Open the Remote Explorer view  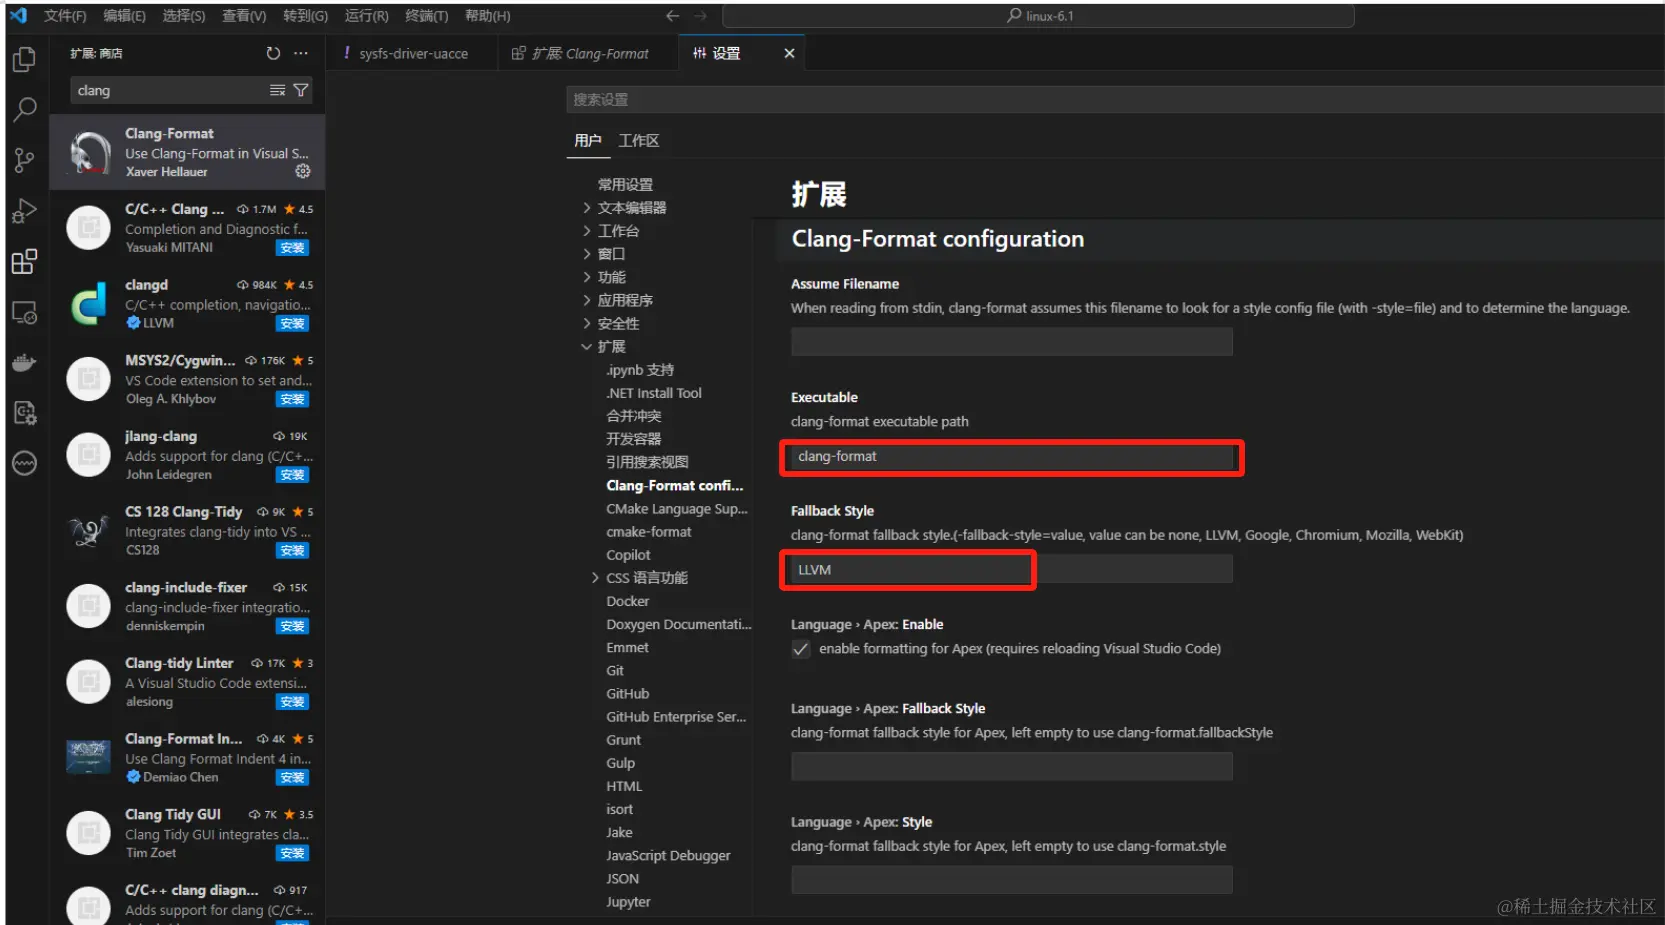pos(24,313)
